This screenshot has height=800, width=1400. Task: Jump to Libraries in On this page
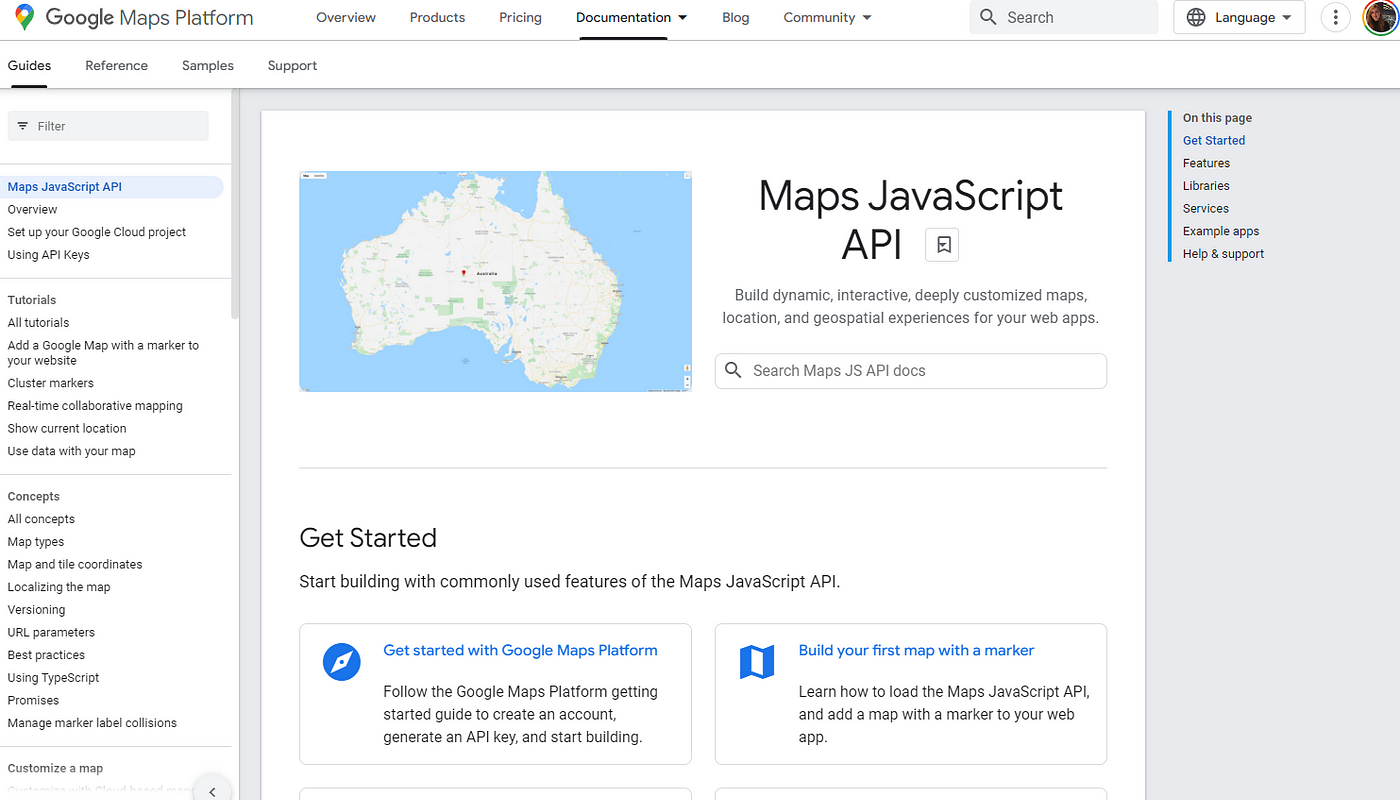pos(1206,186)
